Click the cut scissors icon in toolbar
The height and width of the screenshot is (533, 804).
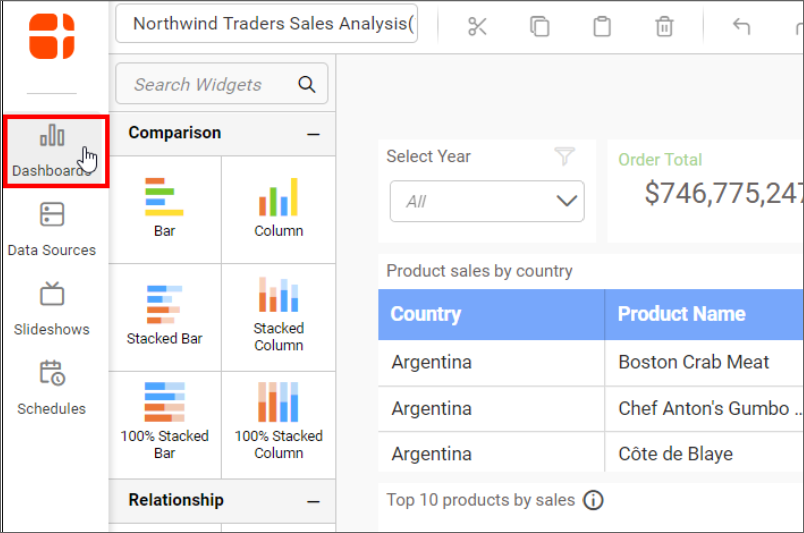tap(477, 27)
